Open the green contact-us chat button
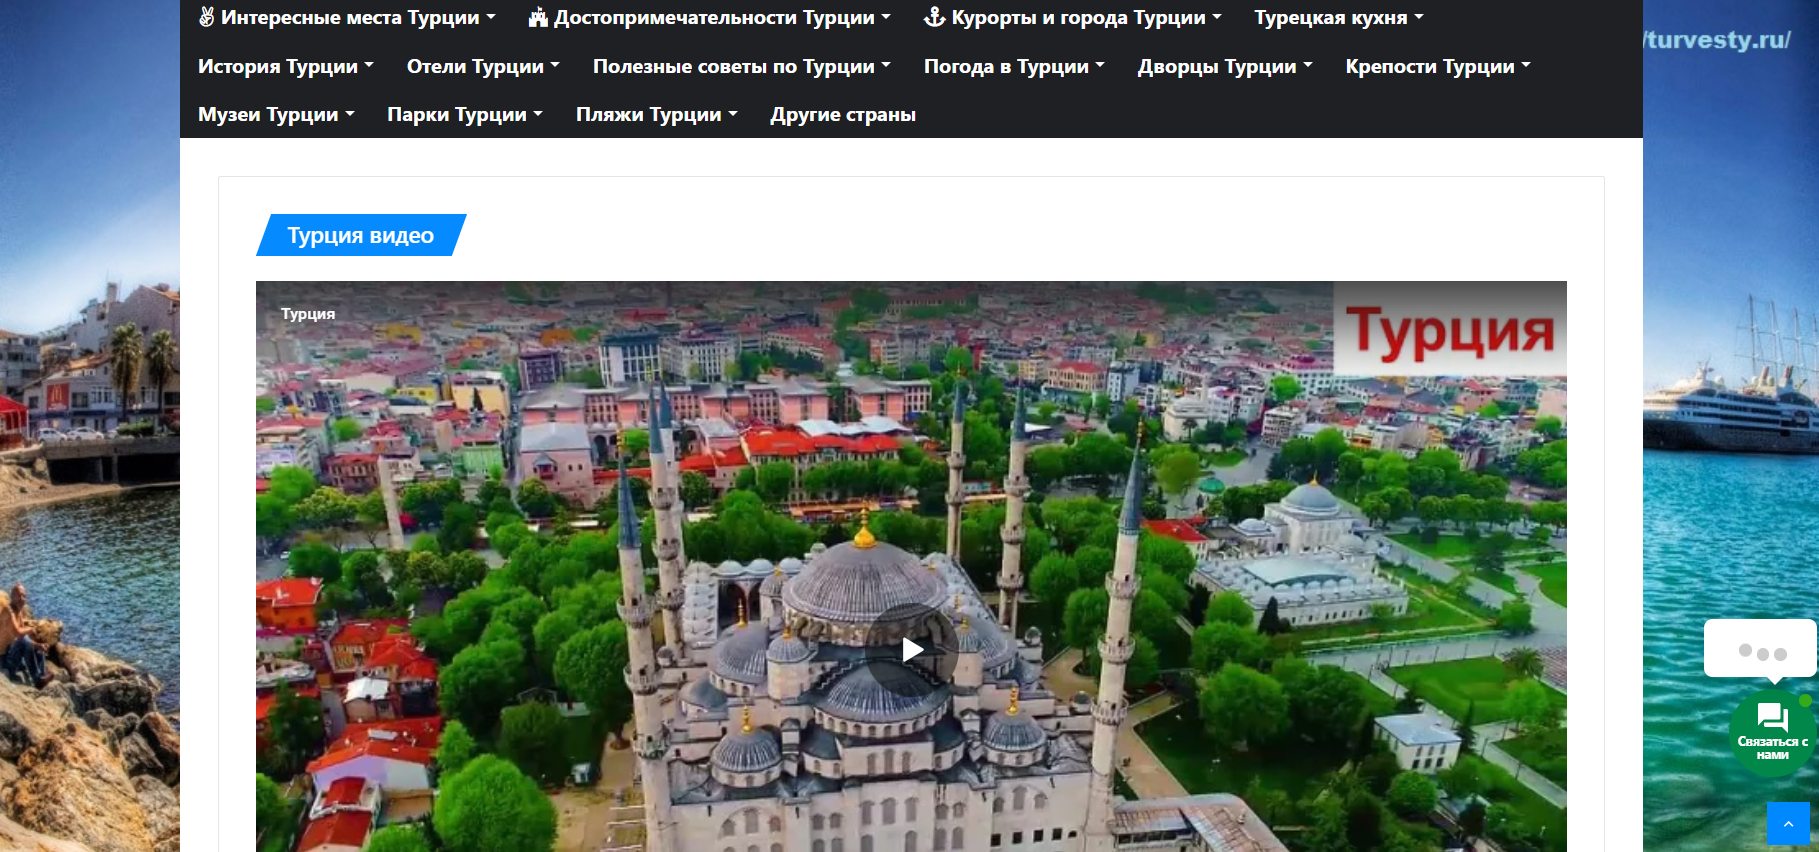This screenshot has width=1819, height=852. [1772, 734]
